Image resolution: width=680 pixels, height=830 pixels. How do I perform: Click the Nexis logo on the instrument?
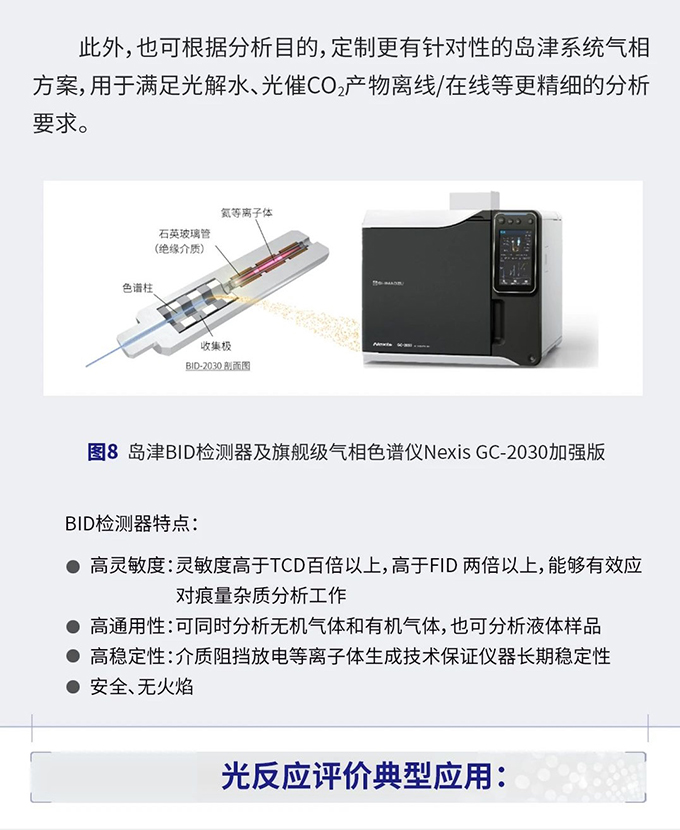pyautogui.click(x=382, y=344)
